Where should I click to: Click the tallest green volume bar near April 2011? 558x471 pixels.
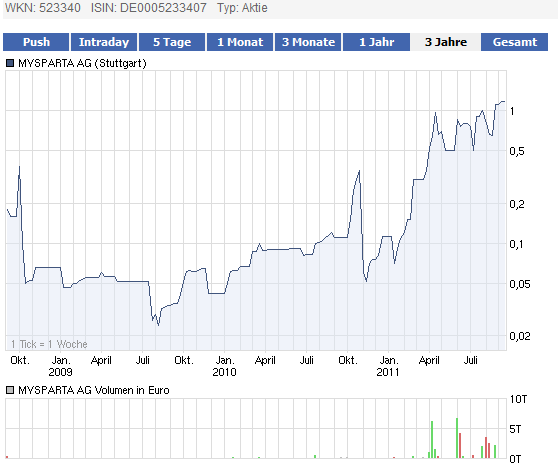[432, 439]
